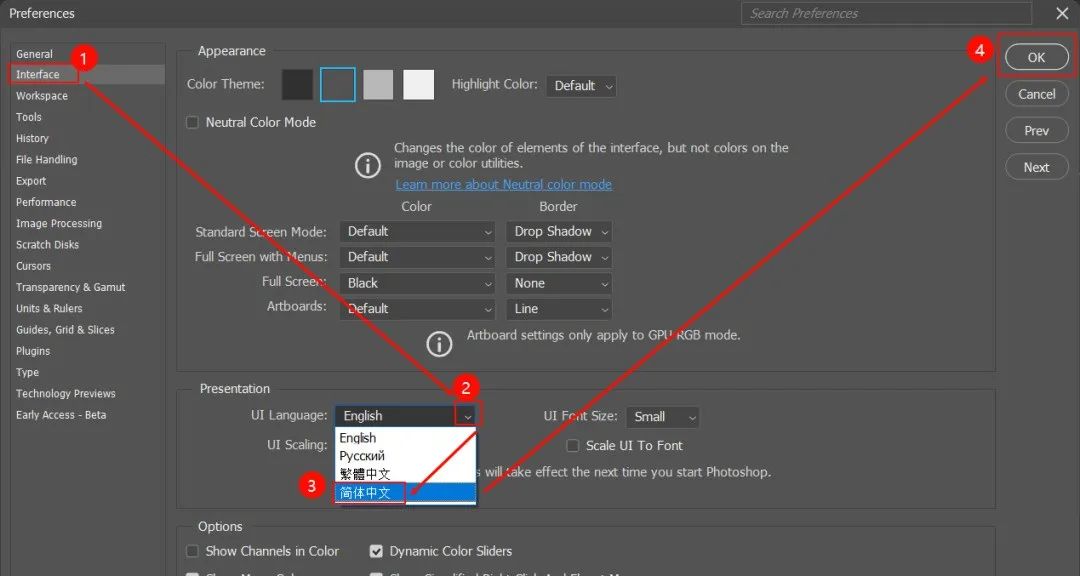
Task: Open Learn more about Neutral color mode link
Action: pos(503,185)
